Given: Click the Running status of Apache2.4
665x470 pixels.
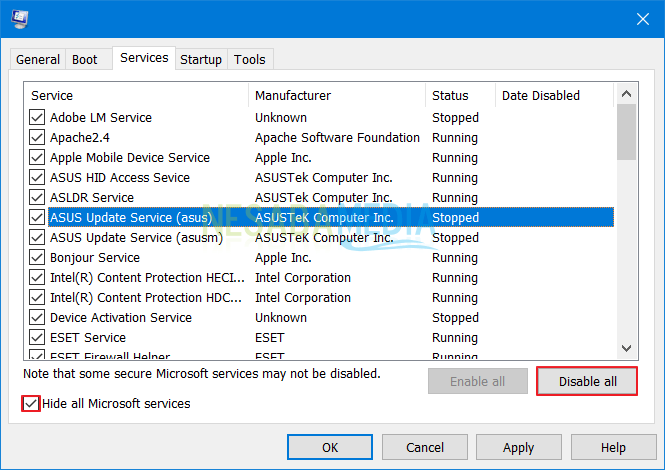Looking at the screenshot, I should pyautogui.click(x=455, y=137).
